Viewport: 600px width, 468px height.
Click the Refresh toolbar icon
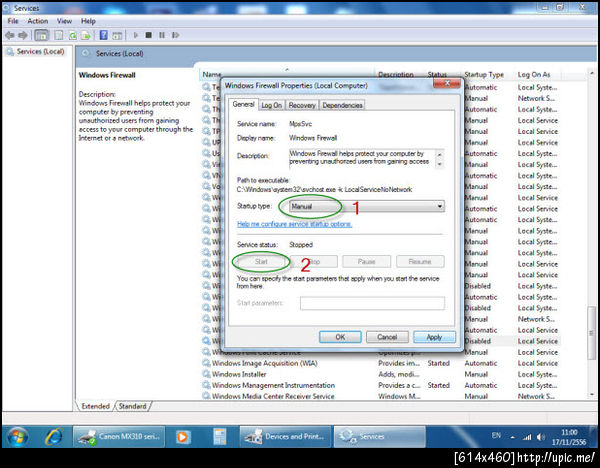(72, 36)
